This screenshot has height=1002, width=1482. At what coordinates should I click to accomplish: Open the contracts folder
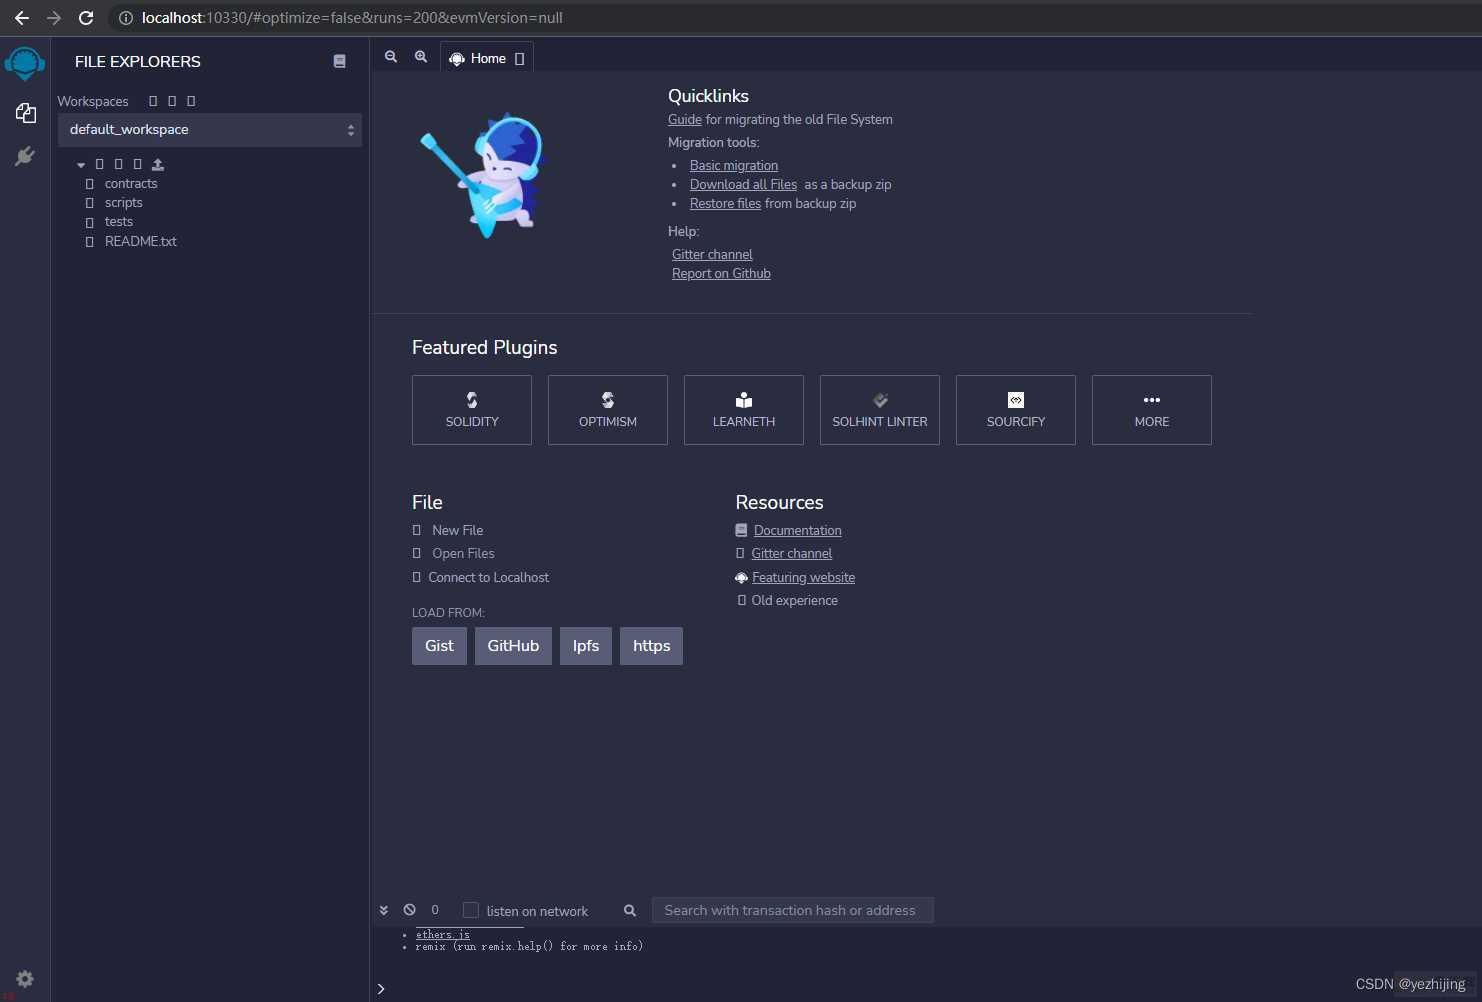[x=131, y=184]
